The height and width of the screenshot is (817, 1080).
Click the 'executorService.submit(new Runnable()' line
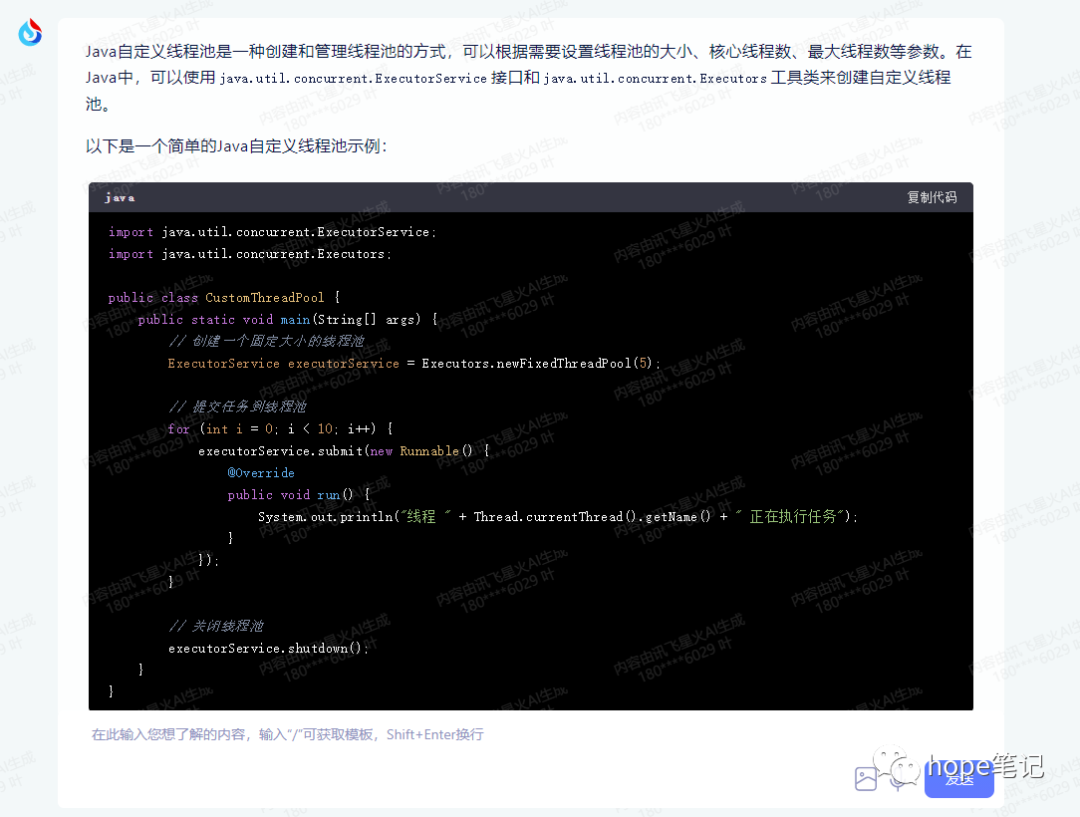[x=344, y=451]
